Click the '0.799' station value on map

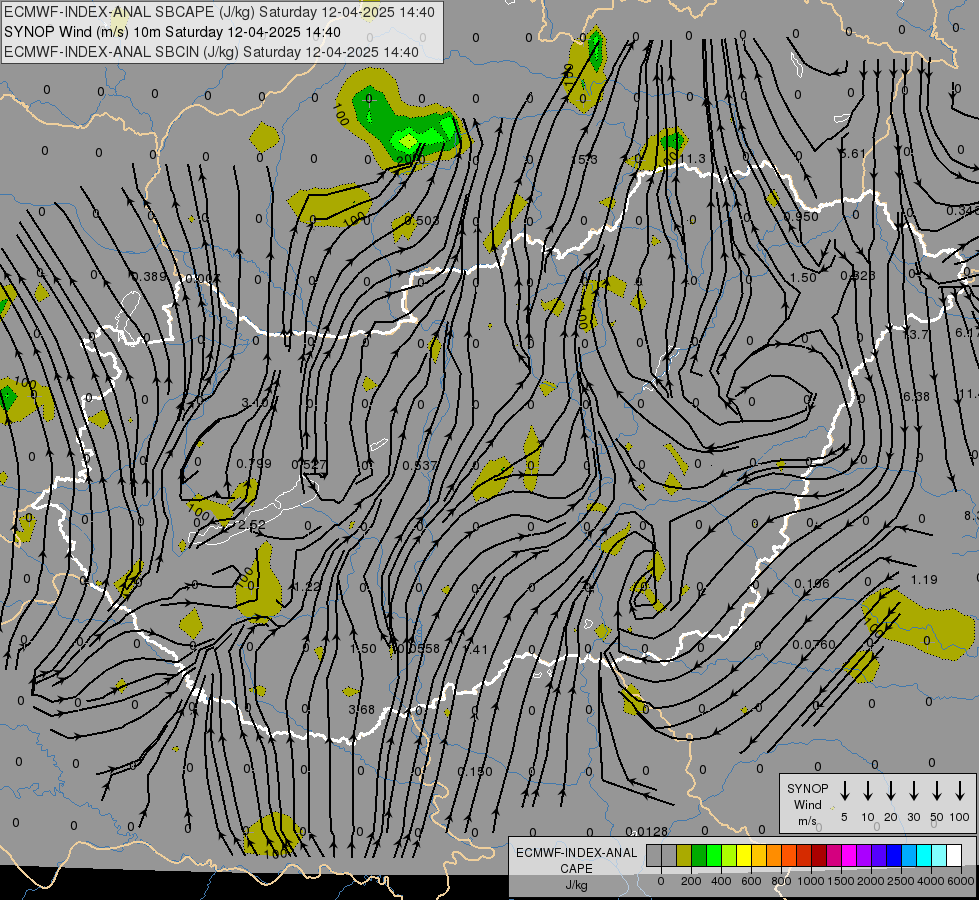click(254, 463)
